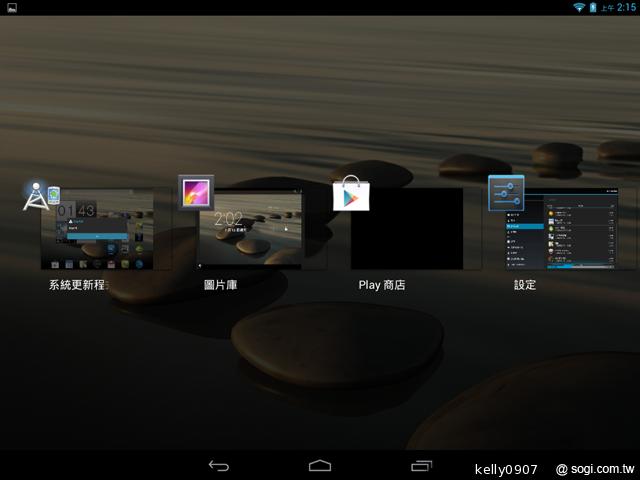
Task: Open the Wi-Fi status icon
Action: click(579, 7)
